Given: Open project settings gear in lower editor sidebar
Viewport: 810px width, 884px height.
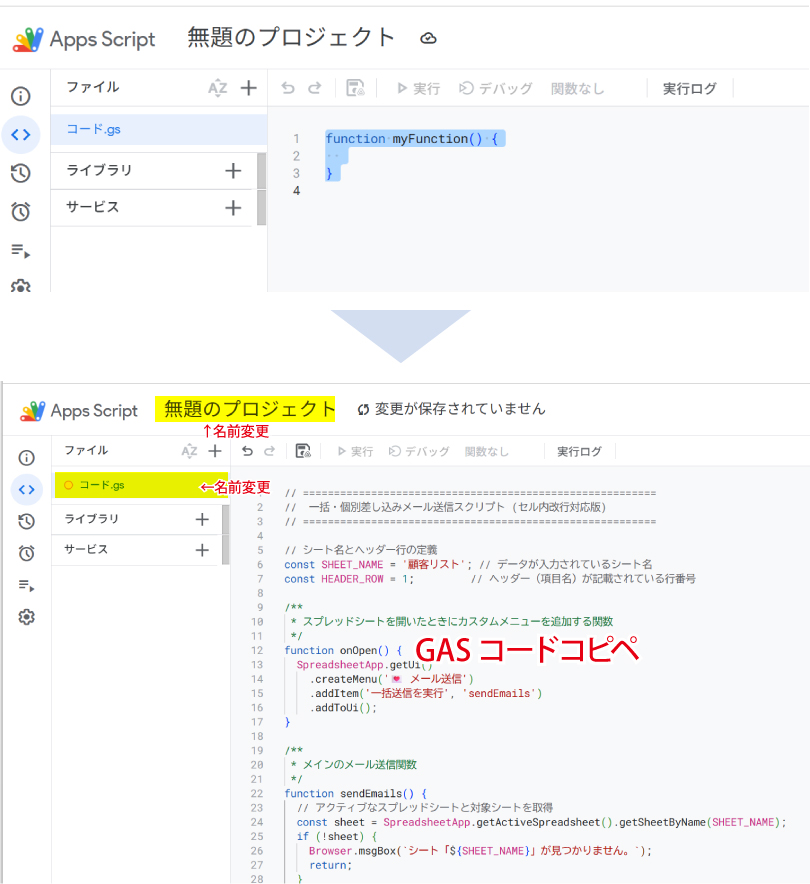Looking at the screenshot, I should [27, 617].
